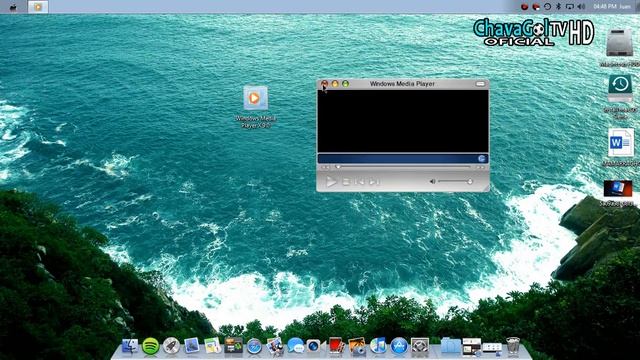Open the Maps icon in the dock
Image resolution: width=640 pixels, height=360 pixels.
click(212, 346)
